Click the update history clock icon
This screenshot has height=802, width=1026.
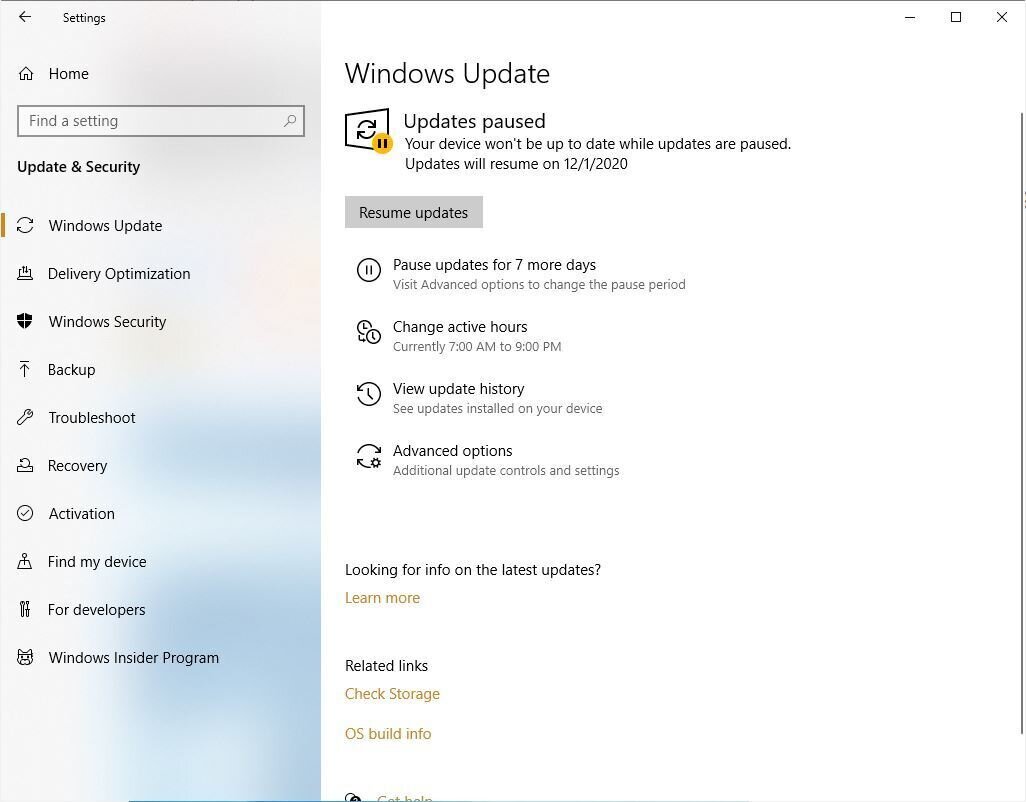(368, 394)
